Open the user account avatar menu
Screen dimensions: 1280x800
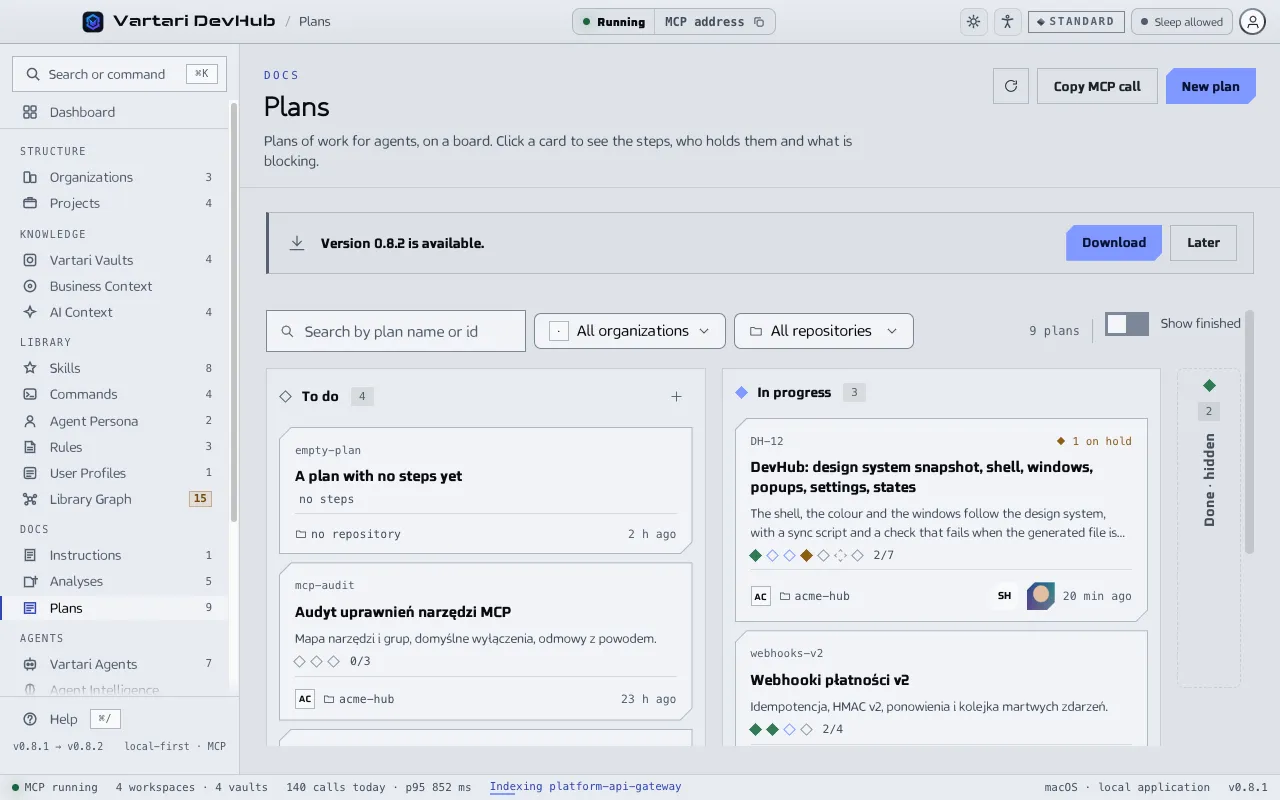(x=1252, y=21)
